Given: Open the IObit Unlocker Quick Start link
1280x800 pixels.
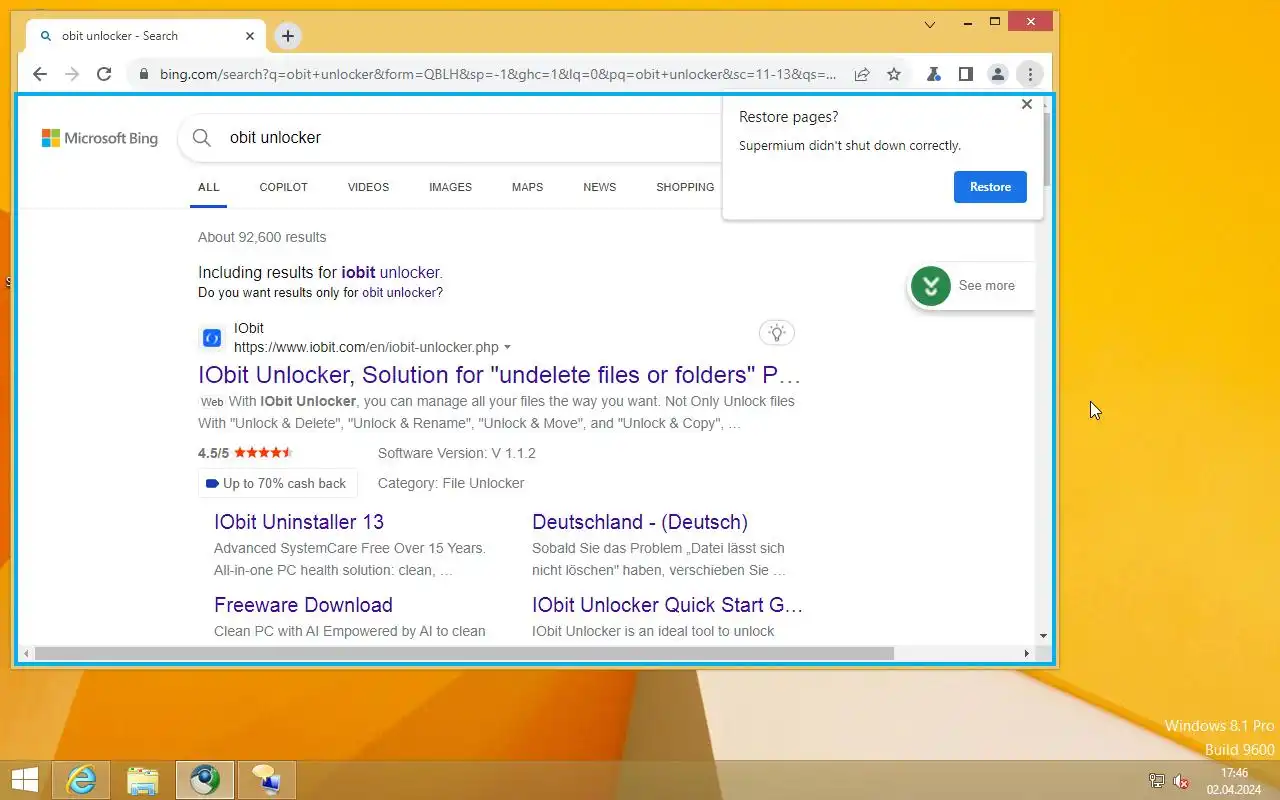Looking at the screenshot, I should tap(668, 605).
